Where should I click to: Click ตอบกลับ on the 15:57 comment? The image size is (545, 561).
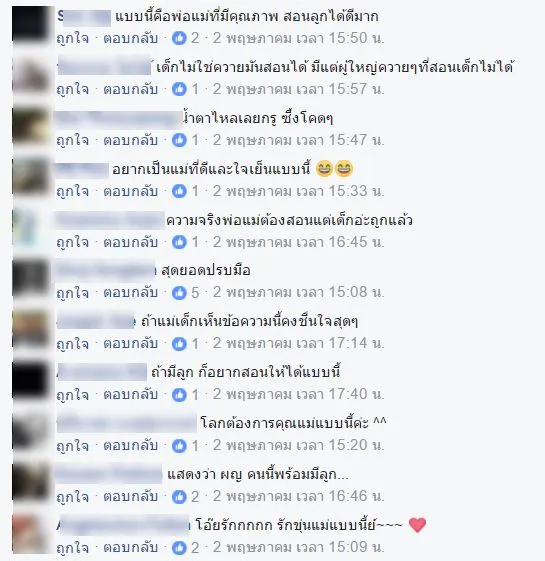point(131,89)
